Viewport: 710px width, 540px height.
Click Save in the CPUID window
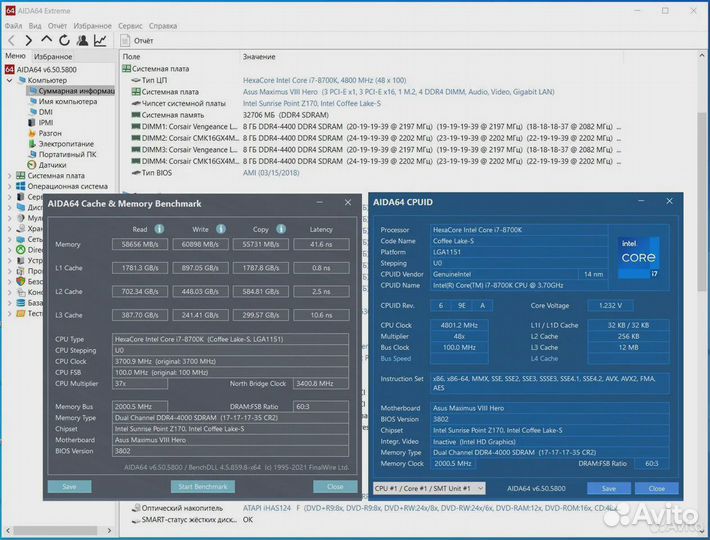[x=608, y=488]
